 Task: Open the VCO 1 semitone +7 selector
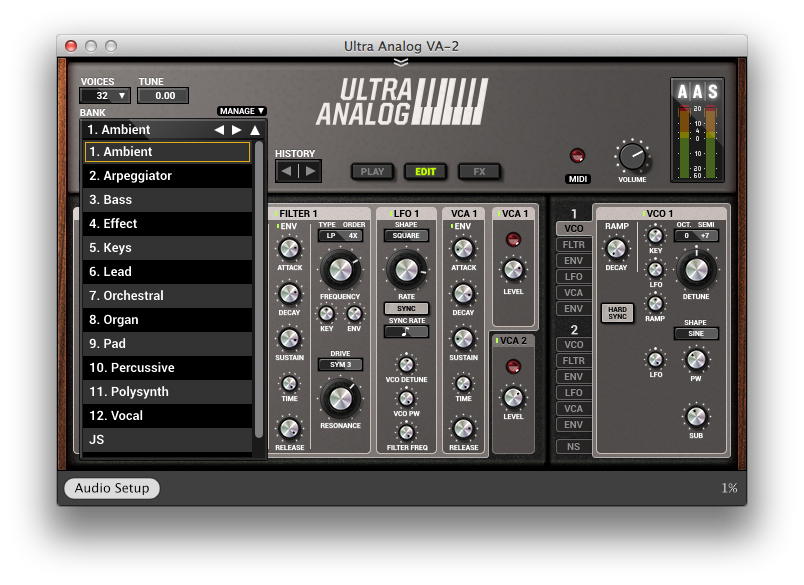[x=706, y=236]
